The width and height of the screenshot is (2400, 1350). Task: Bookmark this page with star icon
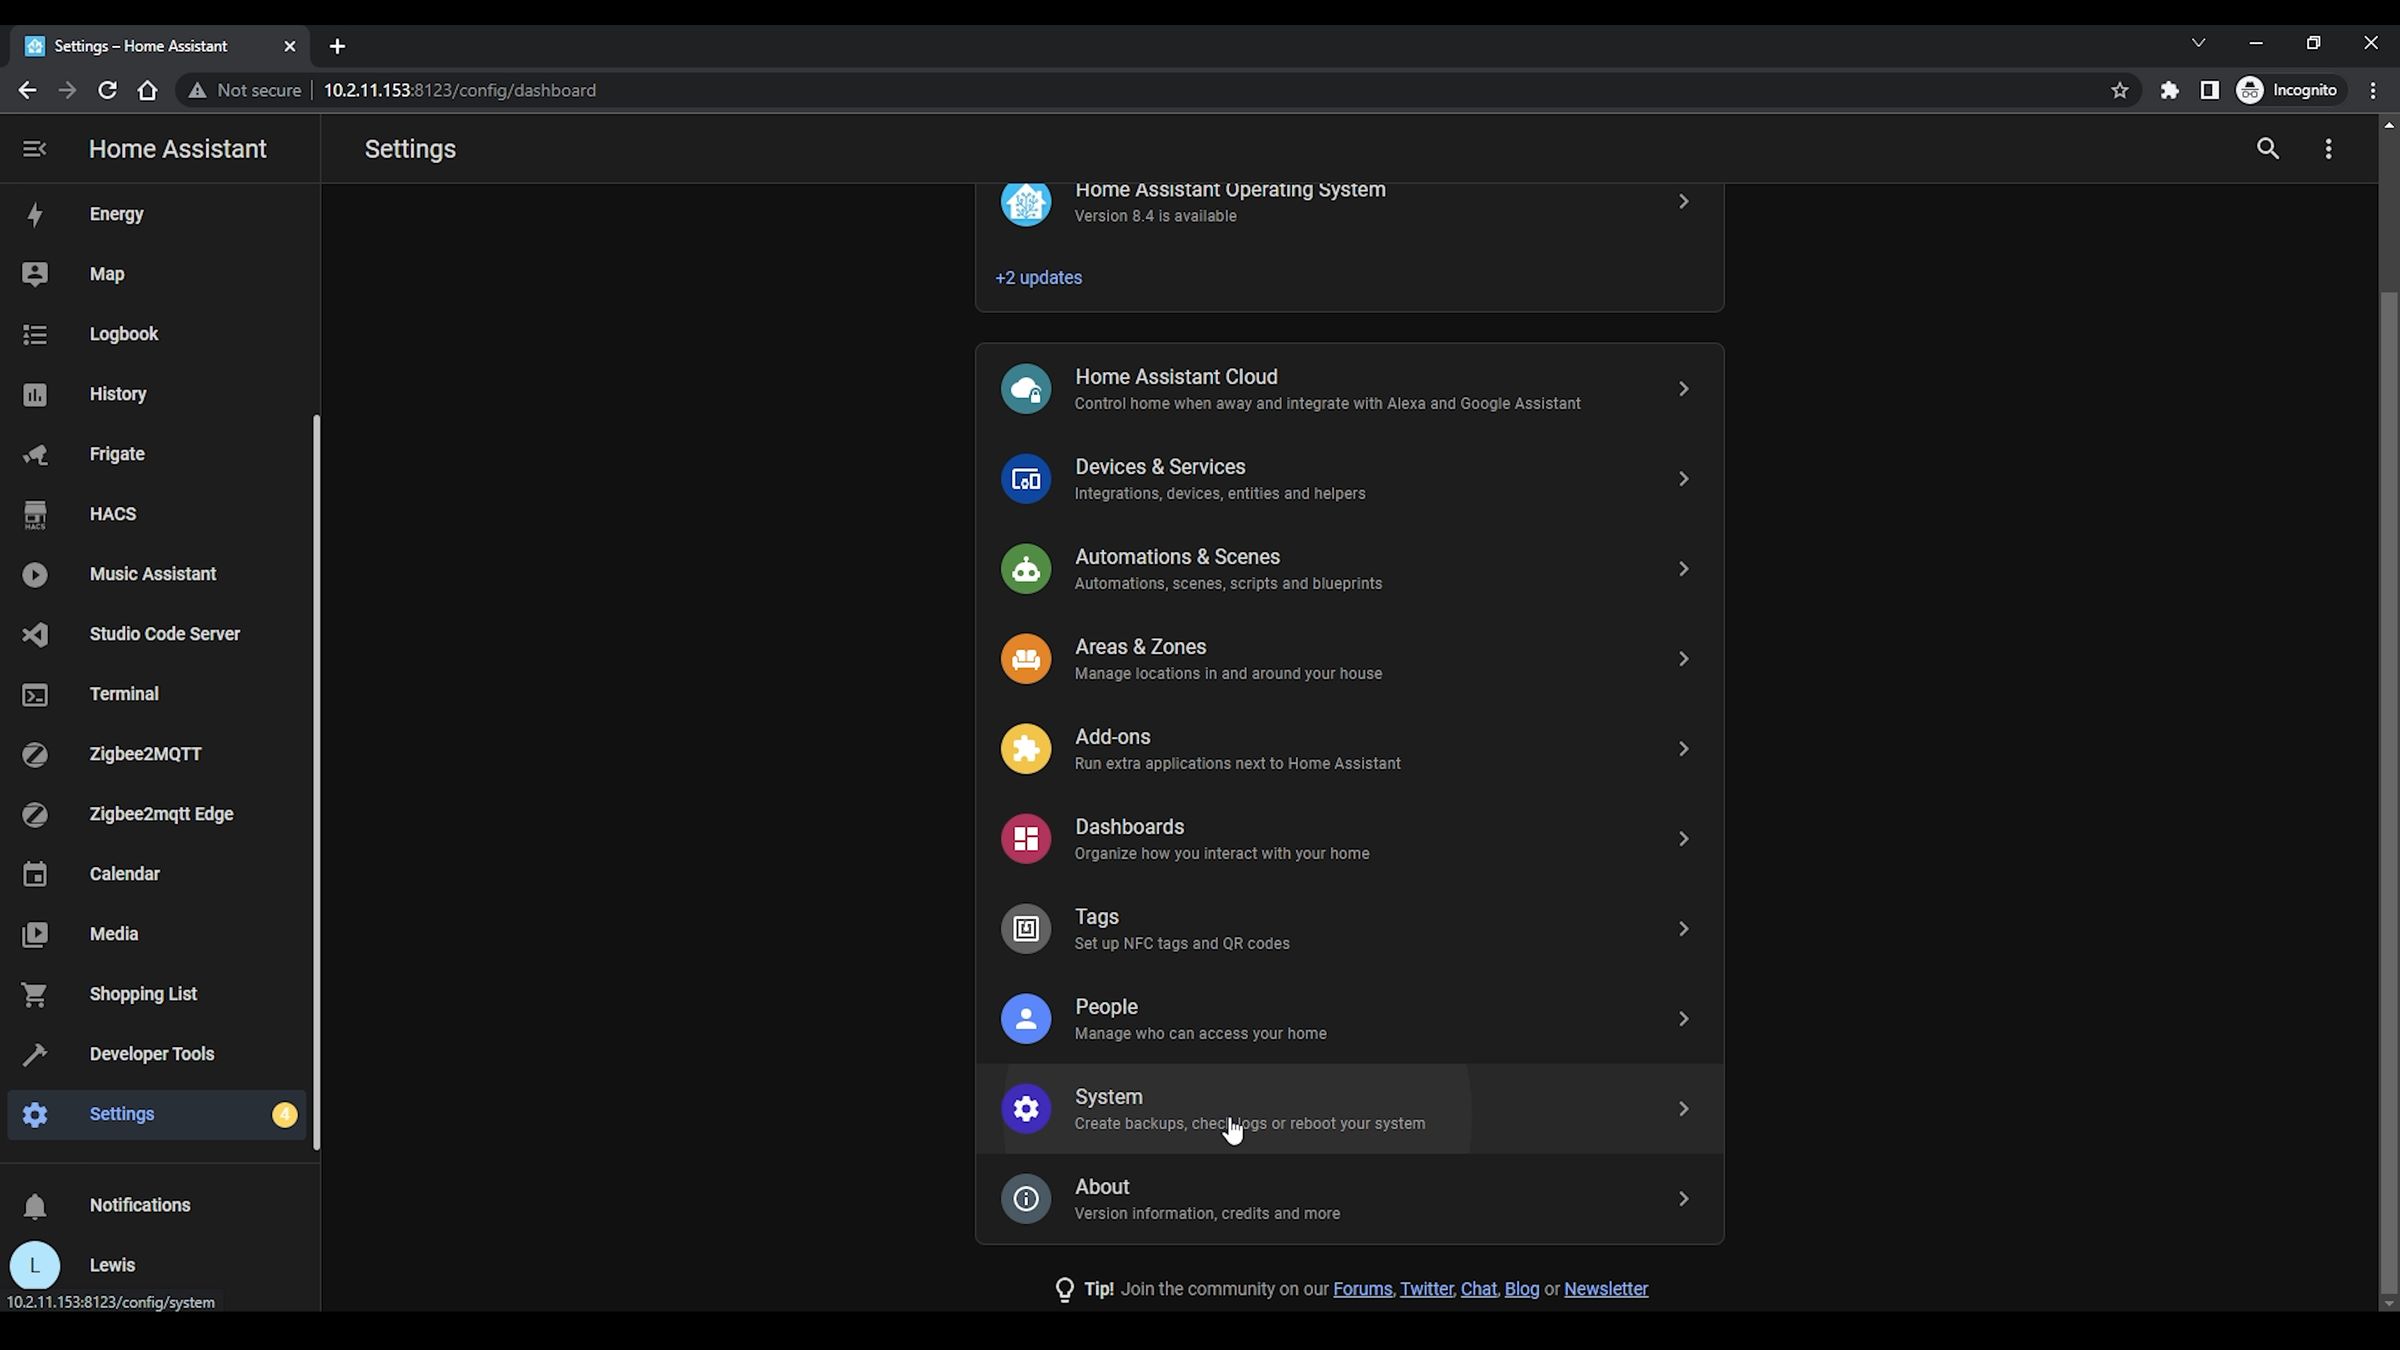coord(2119,90)
